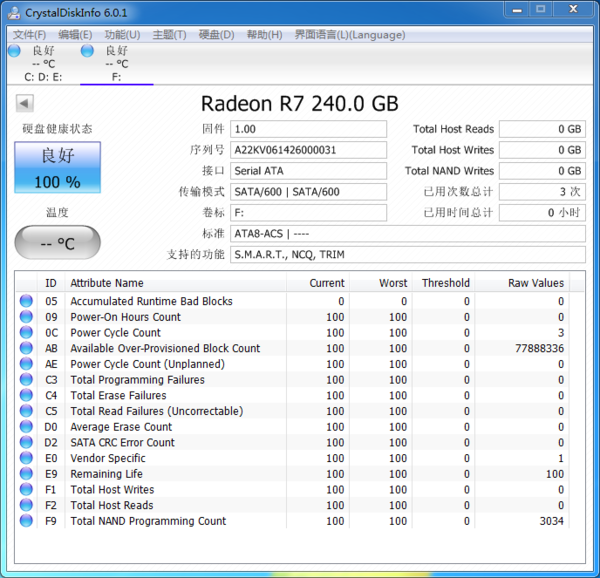The width and height of the screenshot is (600, 578).
Task: Click status icon for Remaining Life row
Action: [x=26, y=474]
